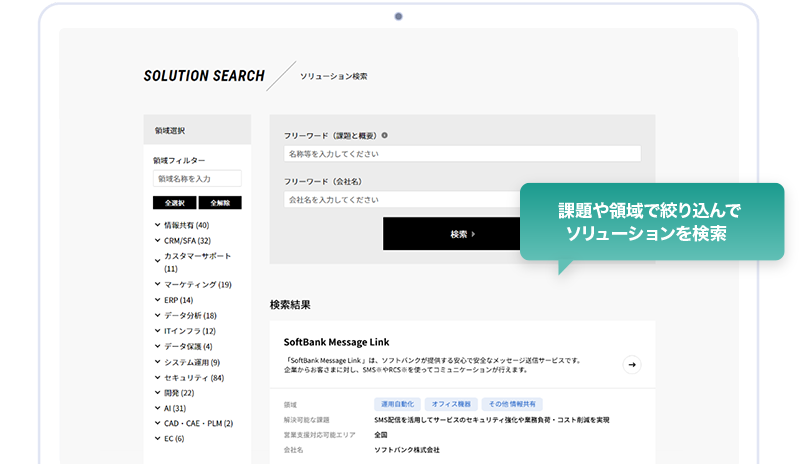This screenshot has height=464, width=800.
Task: Click the black 検索 button
Action: click(452, 234)
